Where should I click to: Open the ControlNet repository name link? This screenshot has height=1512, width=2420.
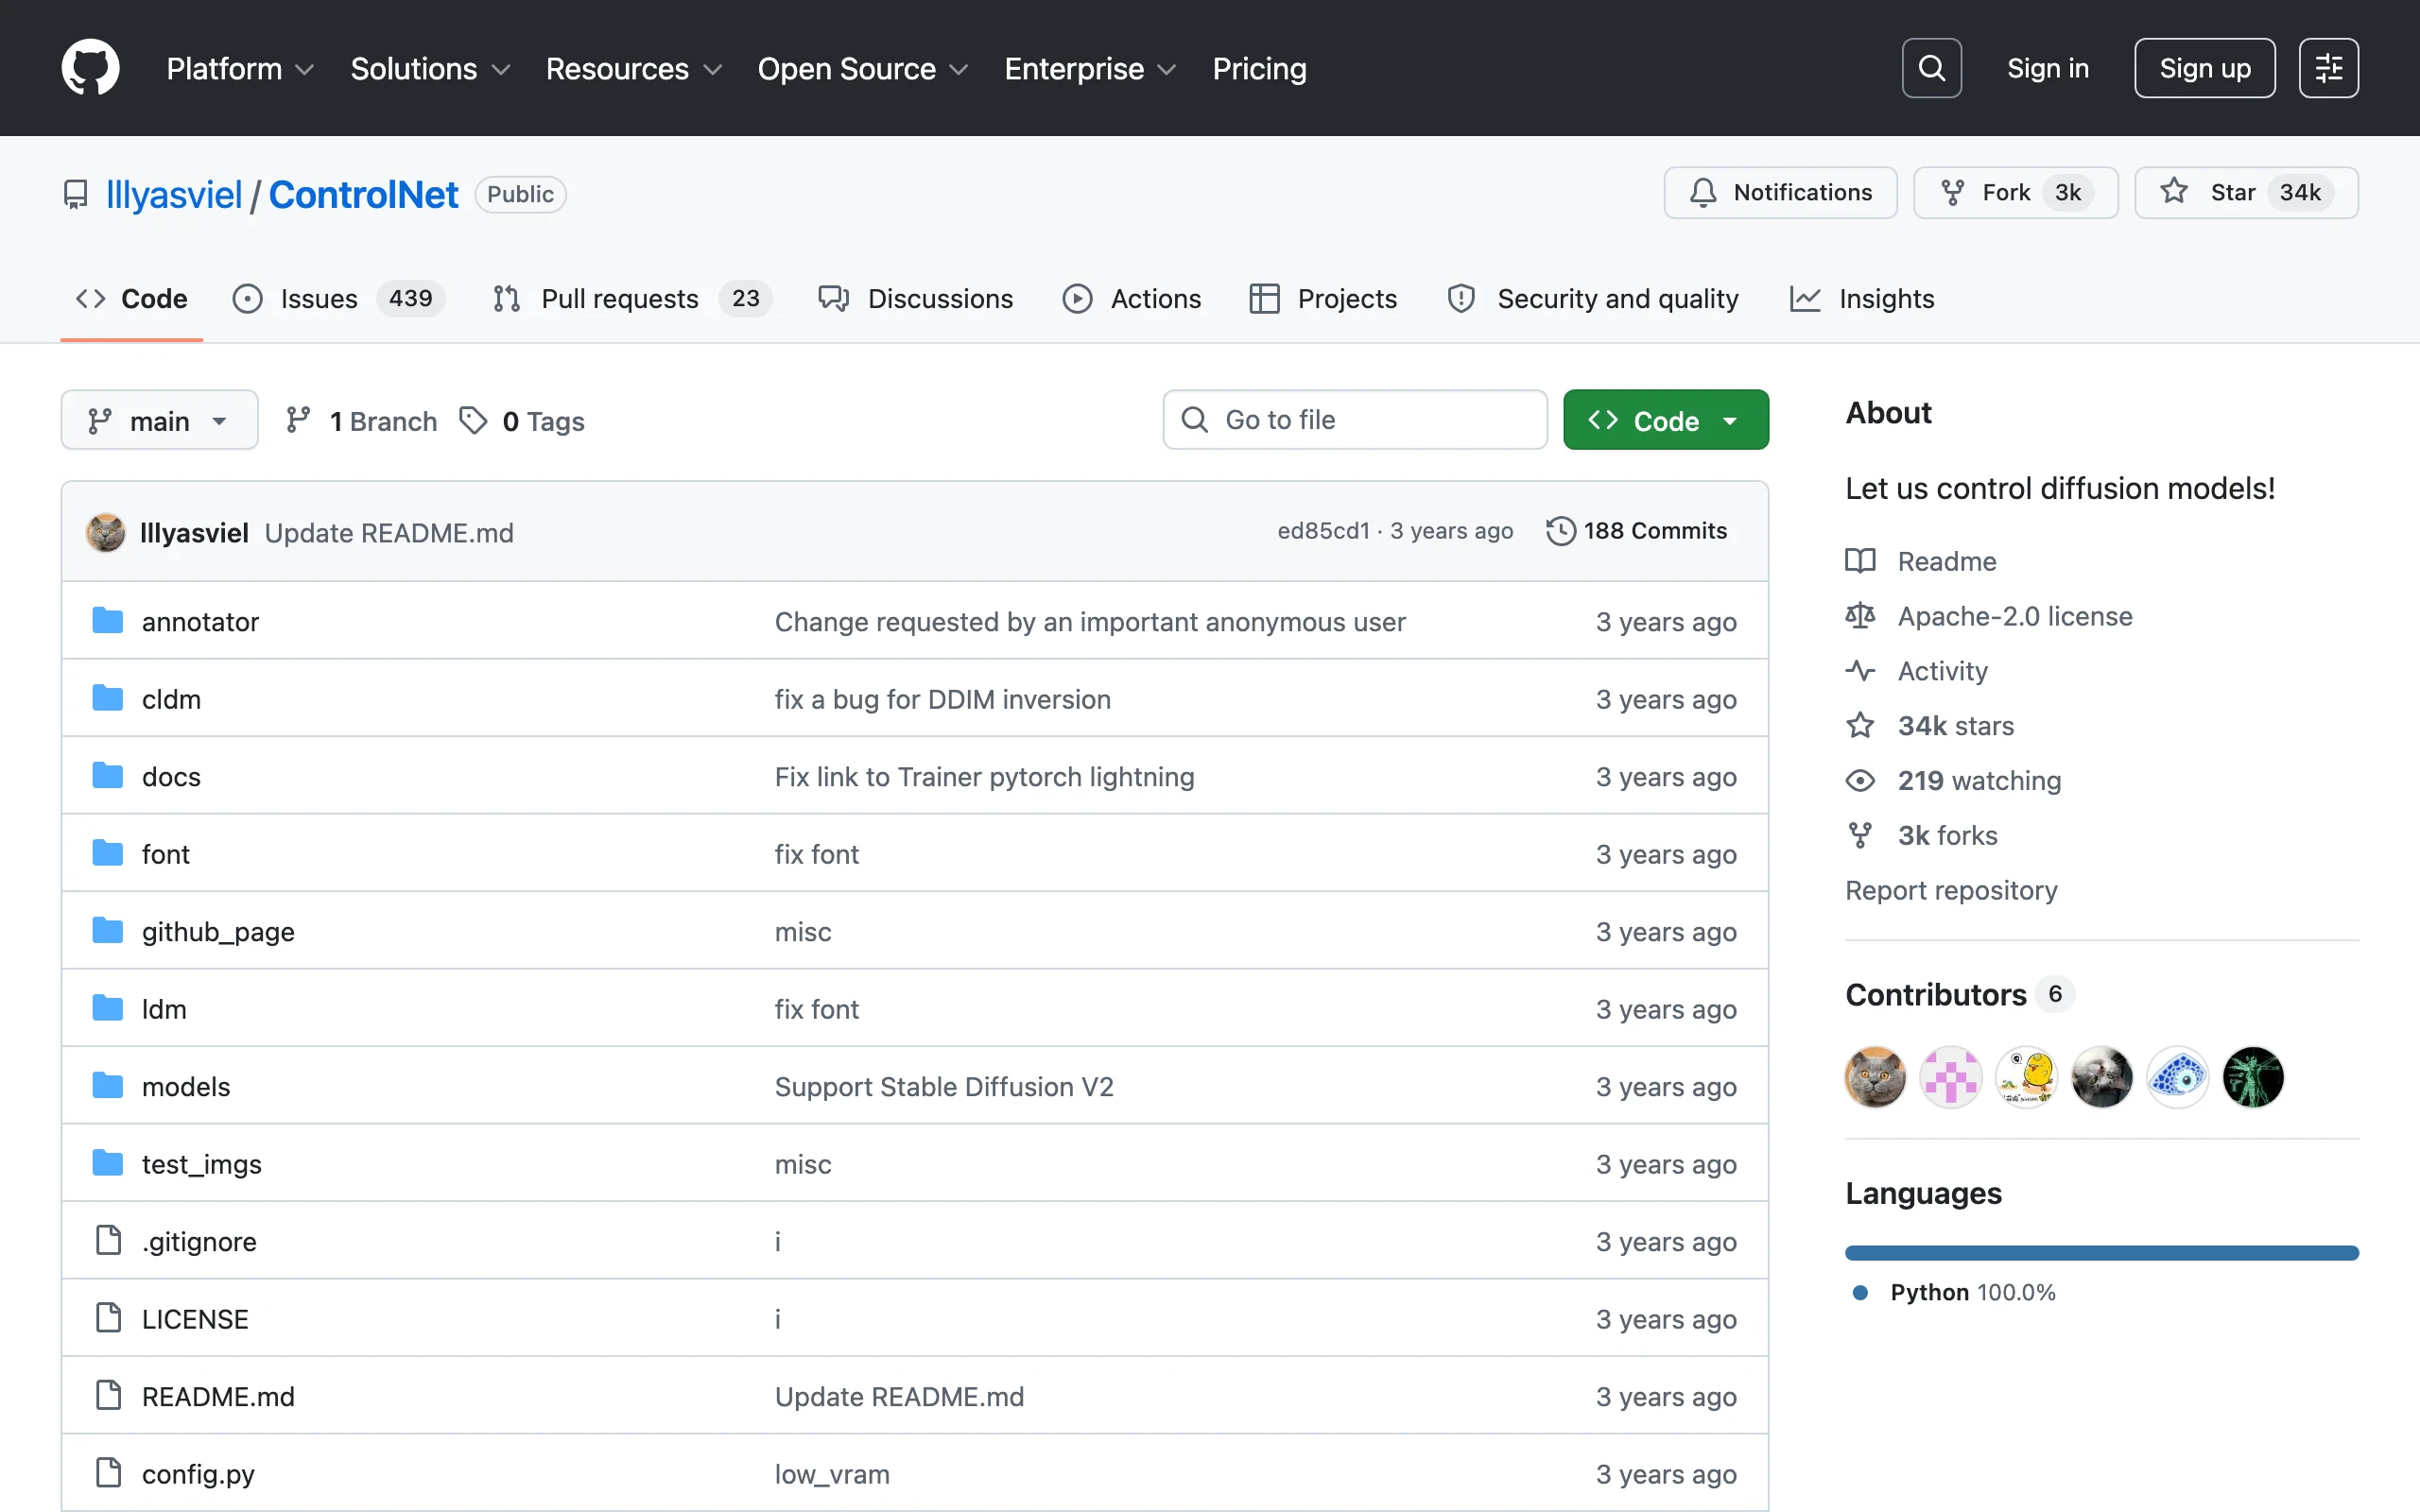coord(363,194)
